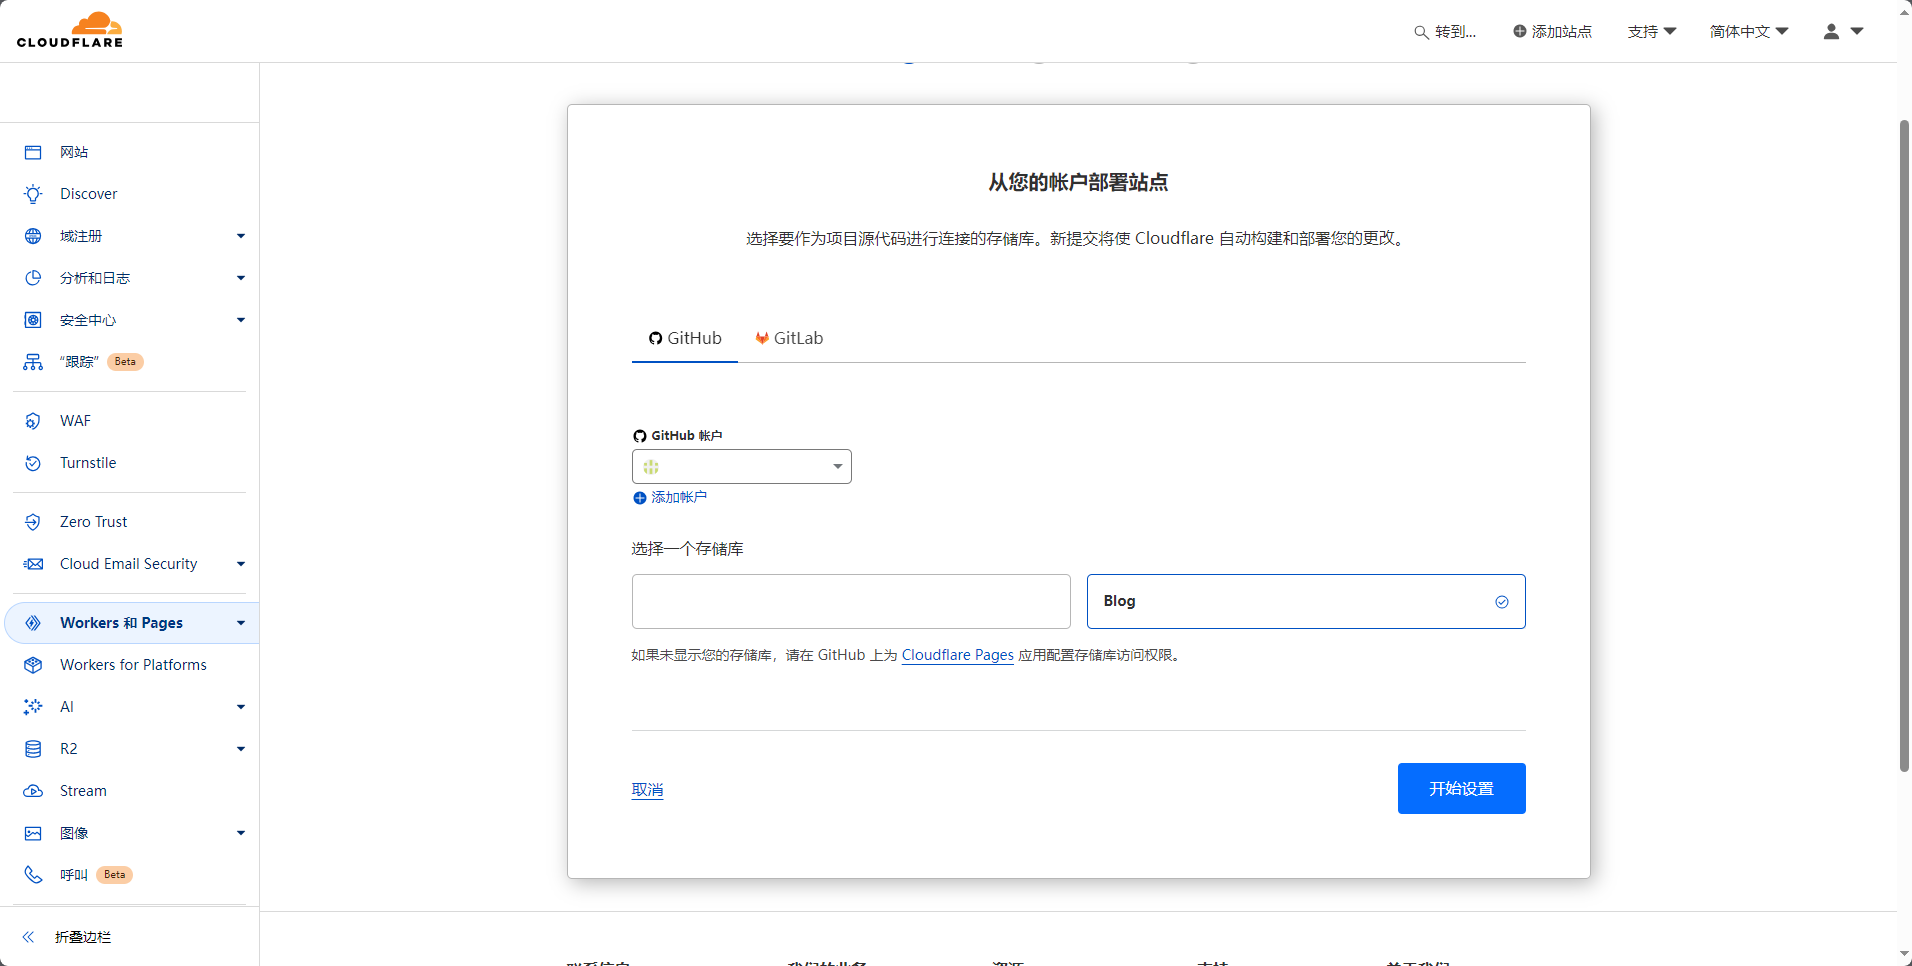Expand the 域注册 sidebar section arrow

(241, 236)
